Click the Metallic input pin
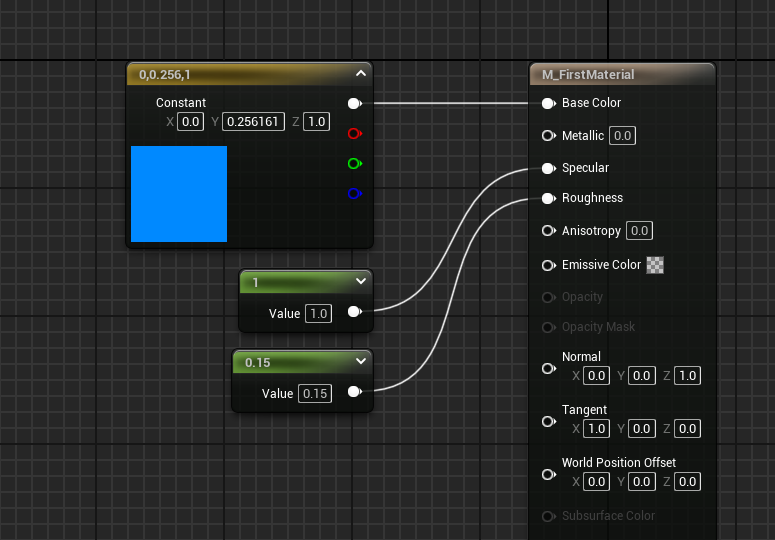 click(x=549, y=135)
